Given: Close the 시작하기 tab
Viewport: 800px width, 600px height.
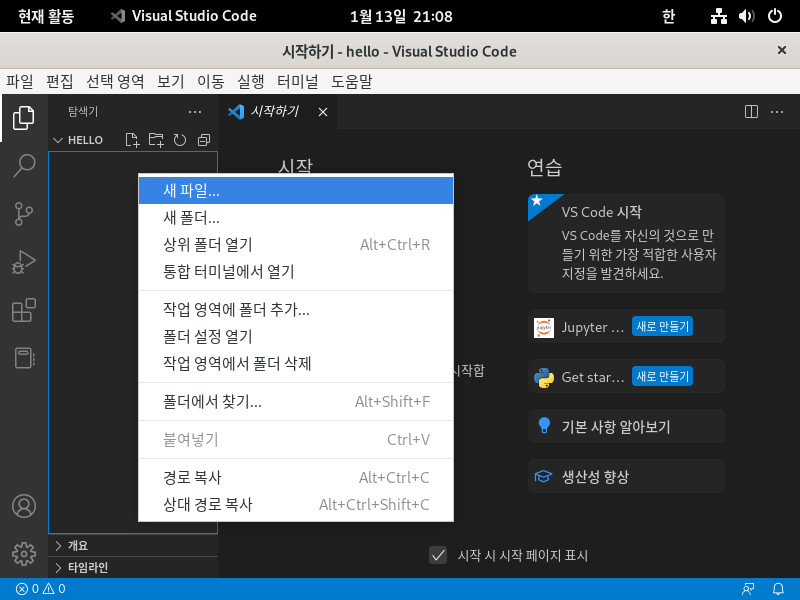Looking at the screenshot, I should click(323, 112).
